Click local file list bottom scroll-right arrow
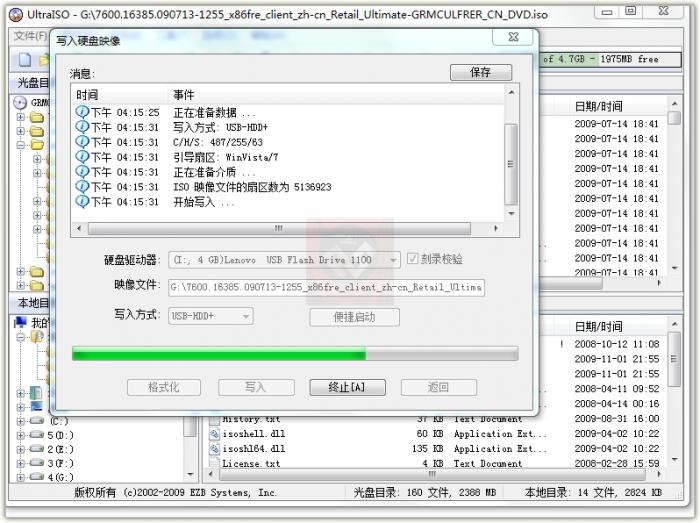The image size is (700, 523). [x=659, y=473]
